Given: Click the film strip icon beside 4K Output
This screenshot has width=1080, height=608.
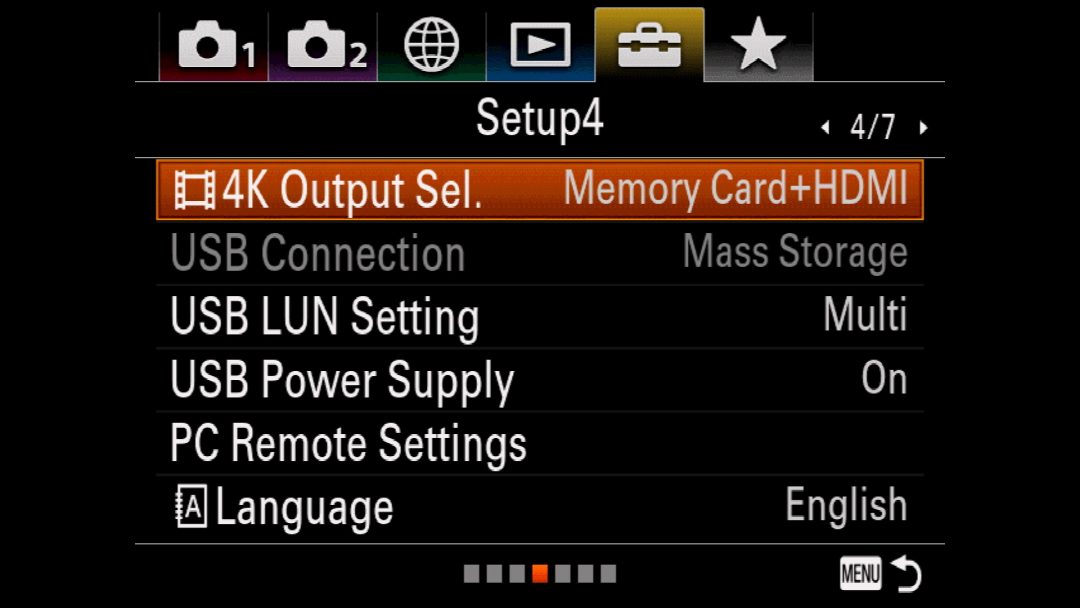Looking at the screenshot, I should (194, 190).
